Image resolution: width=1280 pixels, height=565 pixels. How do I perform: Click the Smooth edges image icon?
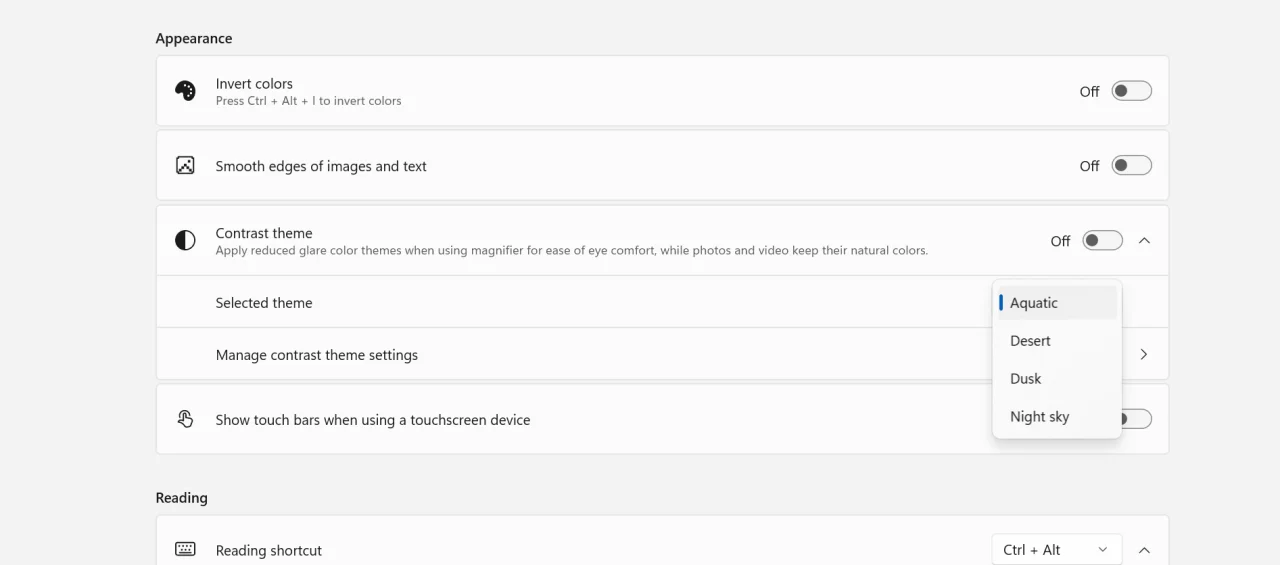(185, 166)
